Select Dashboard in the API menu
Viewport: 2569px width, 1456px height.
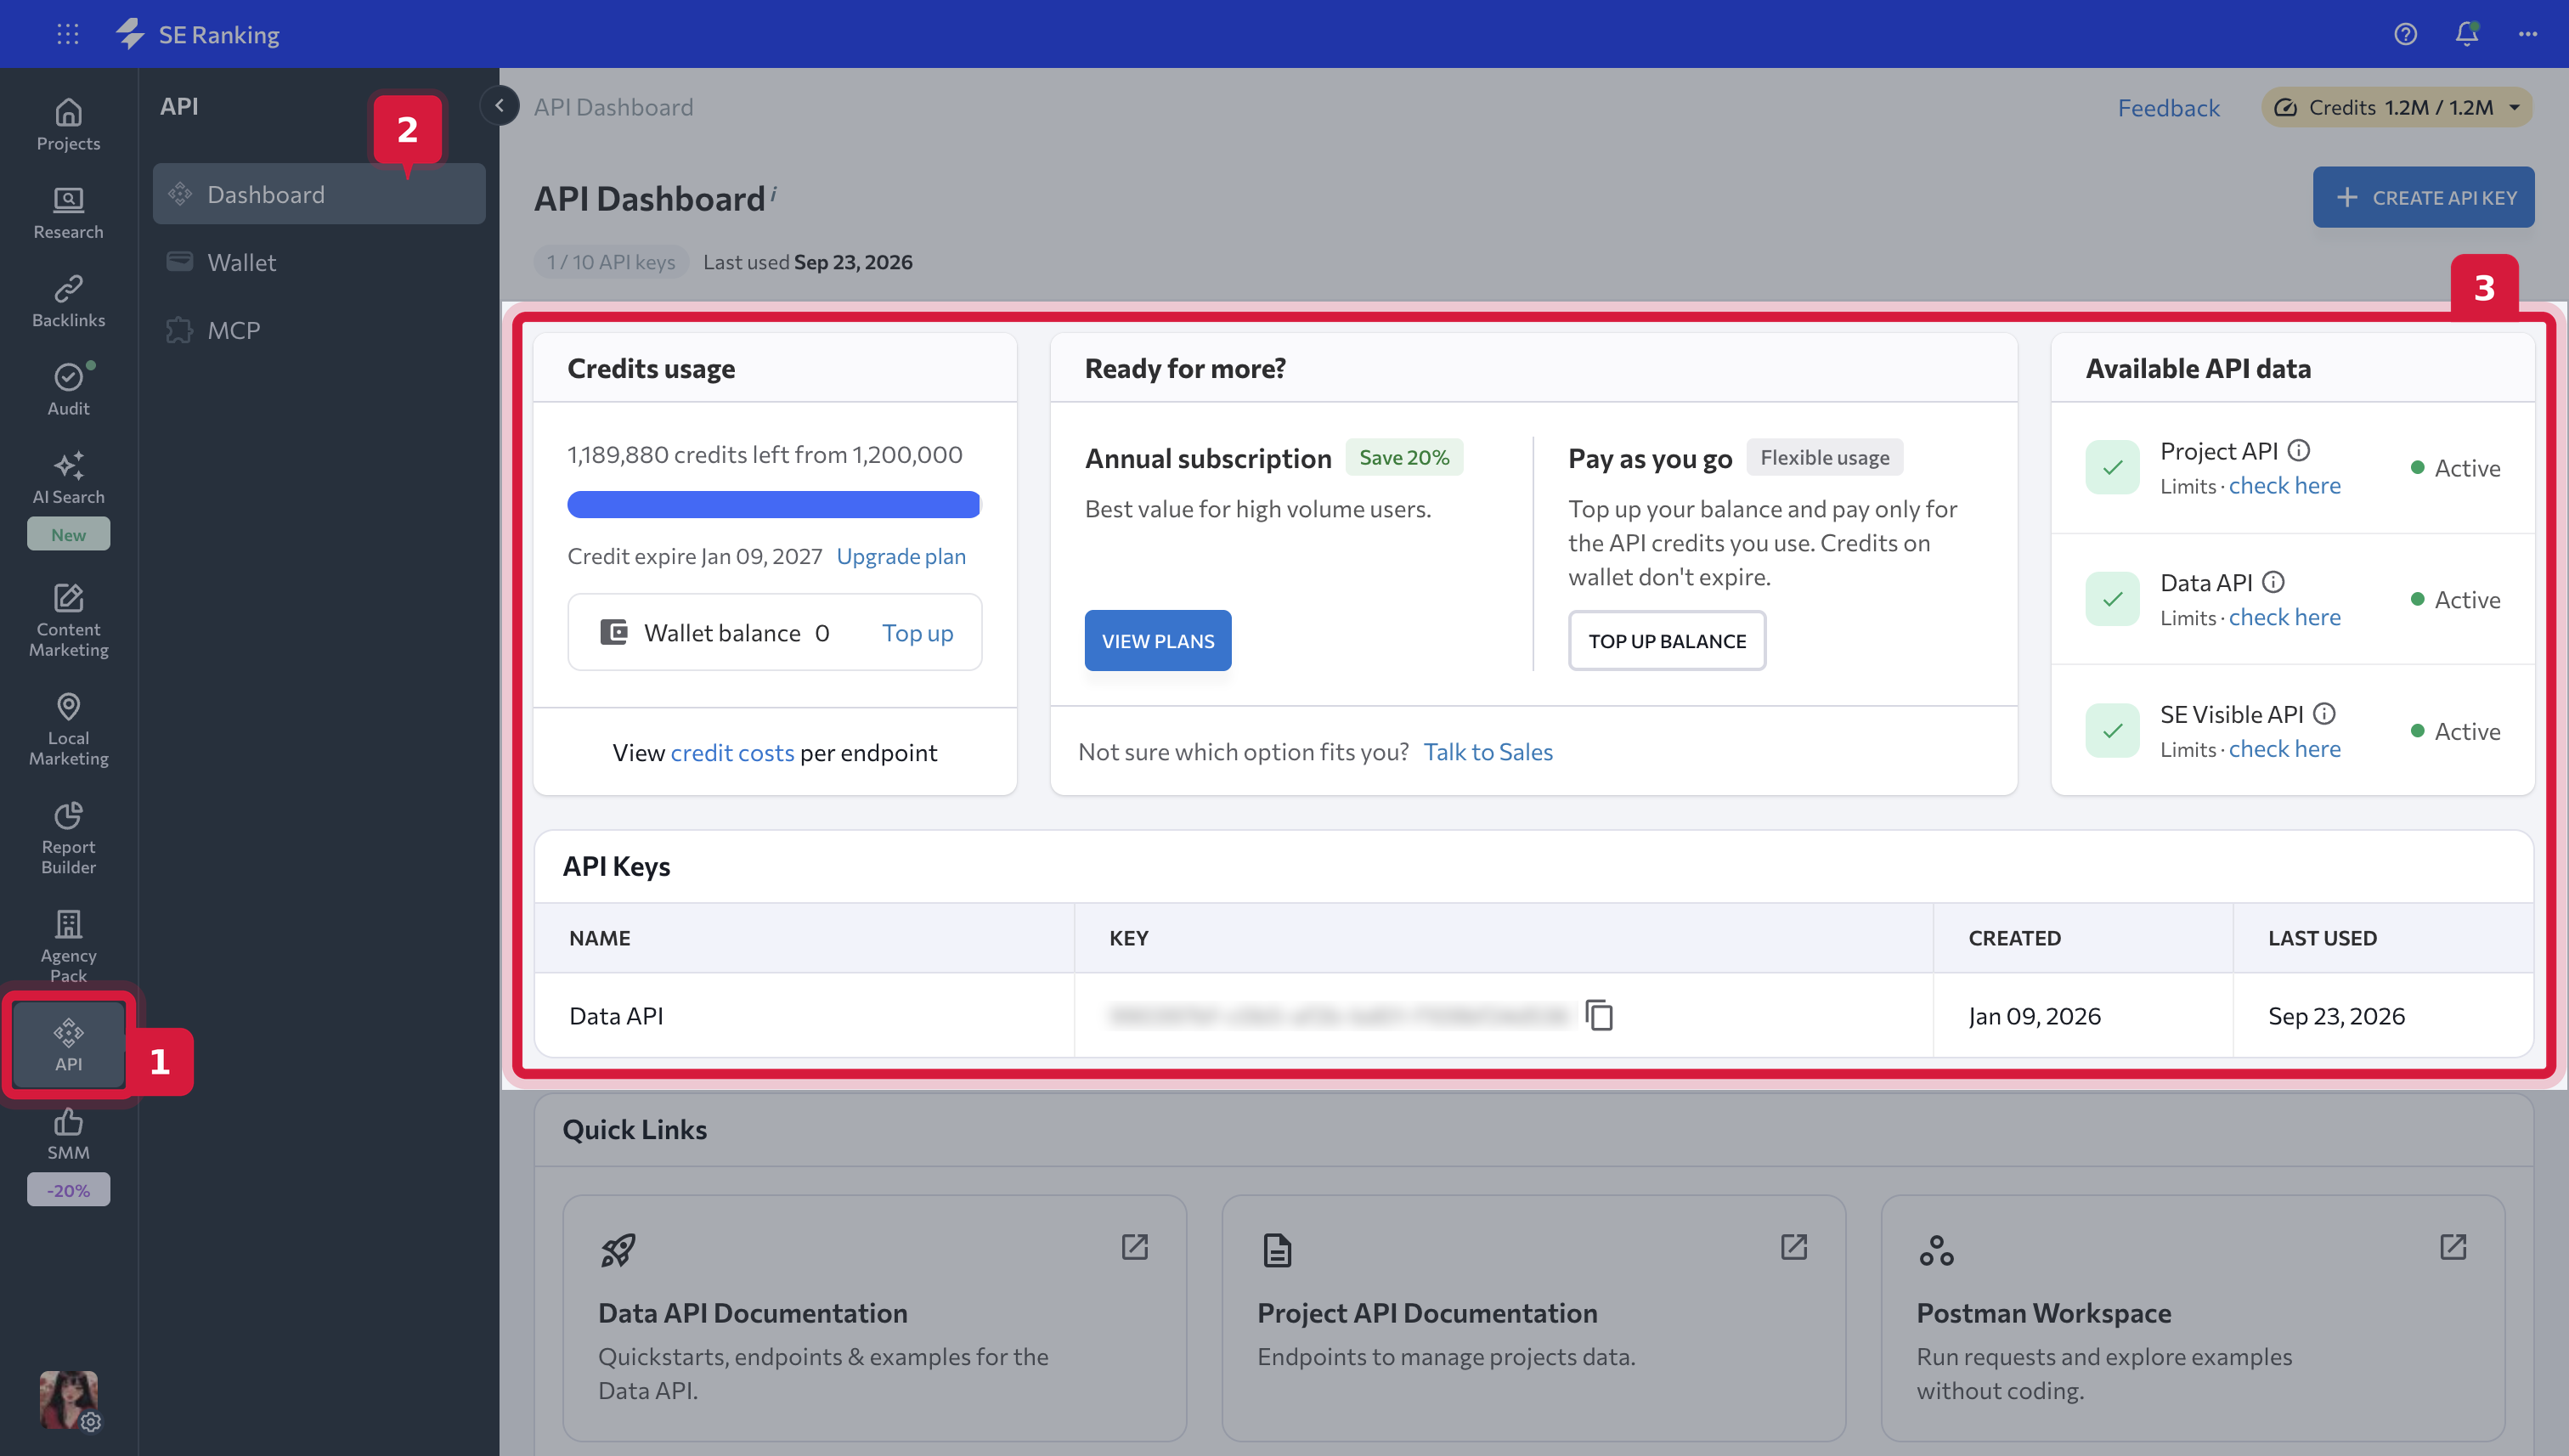pos(318,194)
